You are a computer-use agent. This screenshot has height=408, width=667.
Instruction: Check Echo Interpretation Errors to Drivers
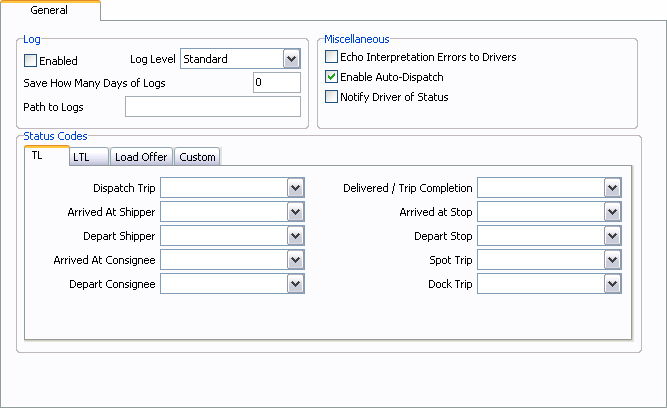(x=332, y=58)
